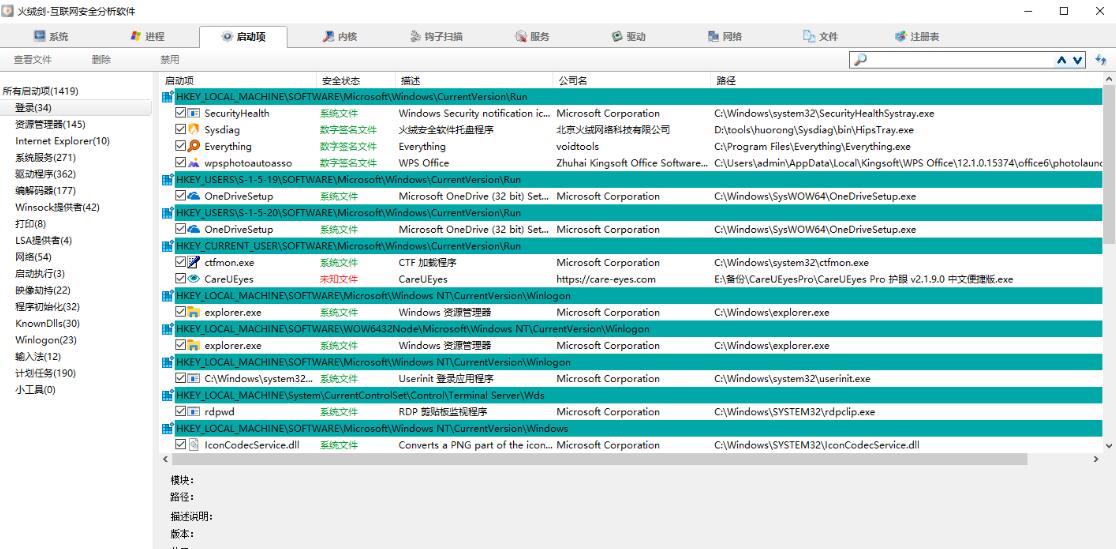Click the vertical scrollbar down arrow
1116x549 pixels.
(x=1109, y=445)
